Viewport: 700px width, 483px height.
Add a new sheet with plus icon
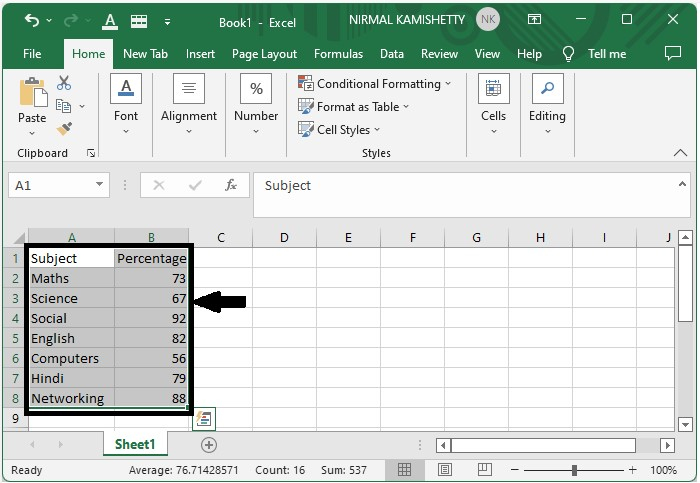pos(209,444)
